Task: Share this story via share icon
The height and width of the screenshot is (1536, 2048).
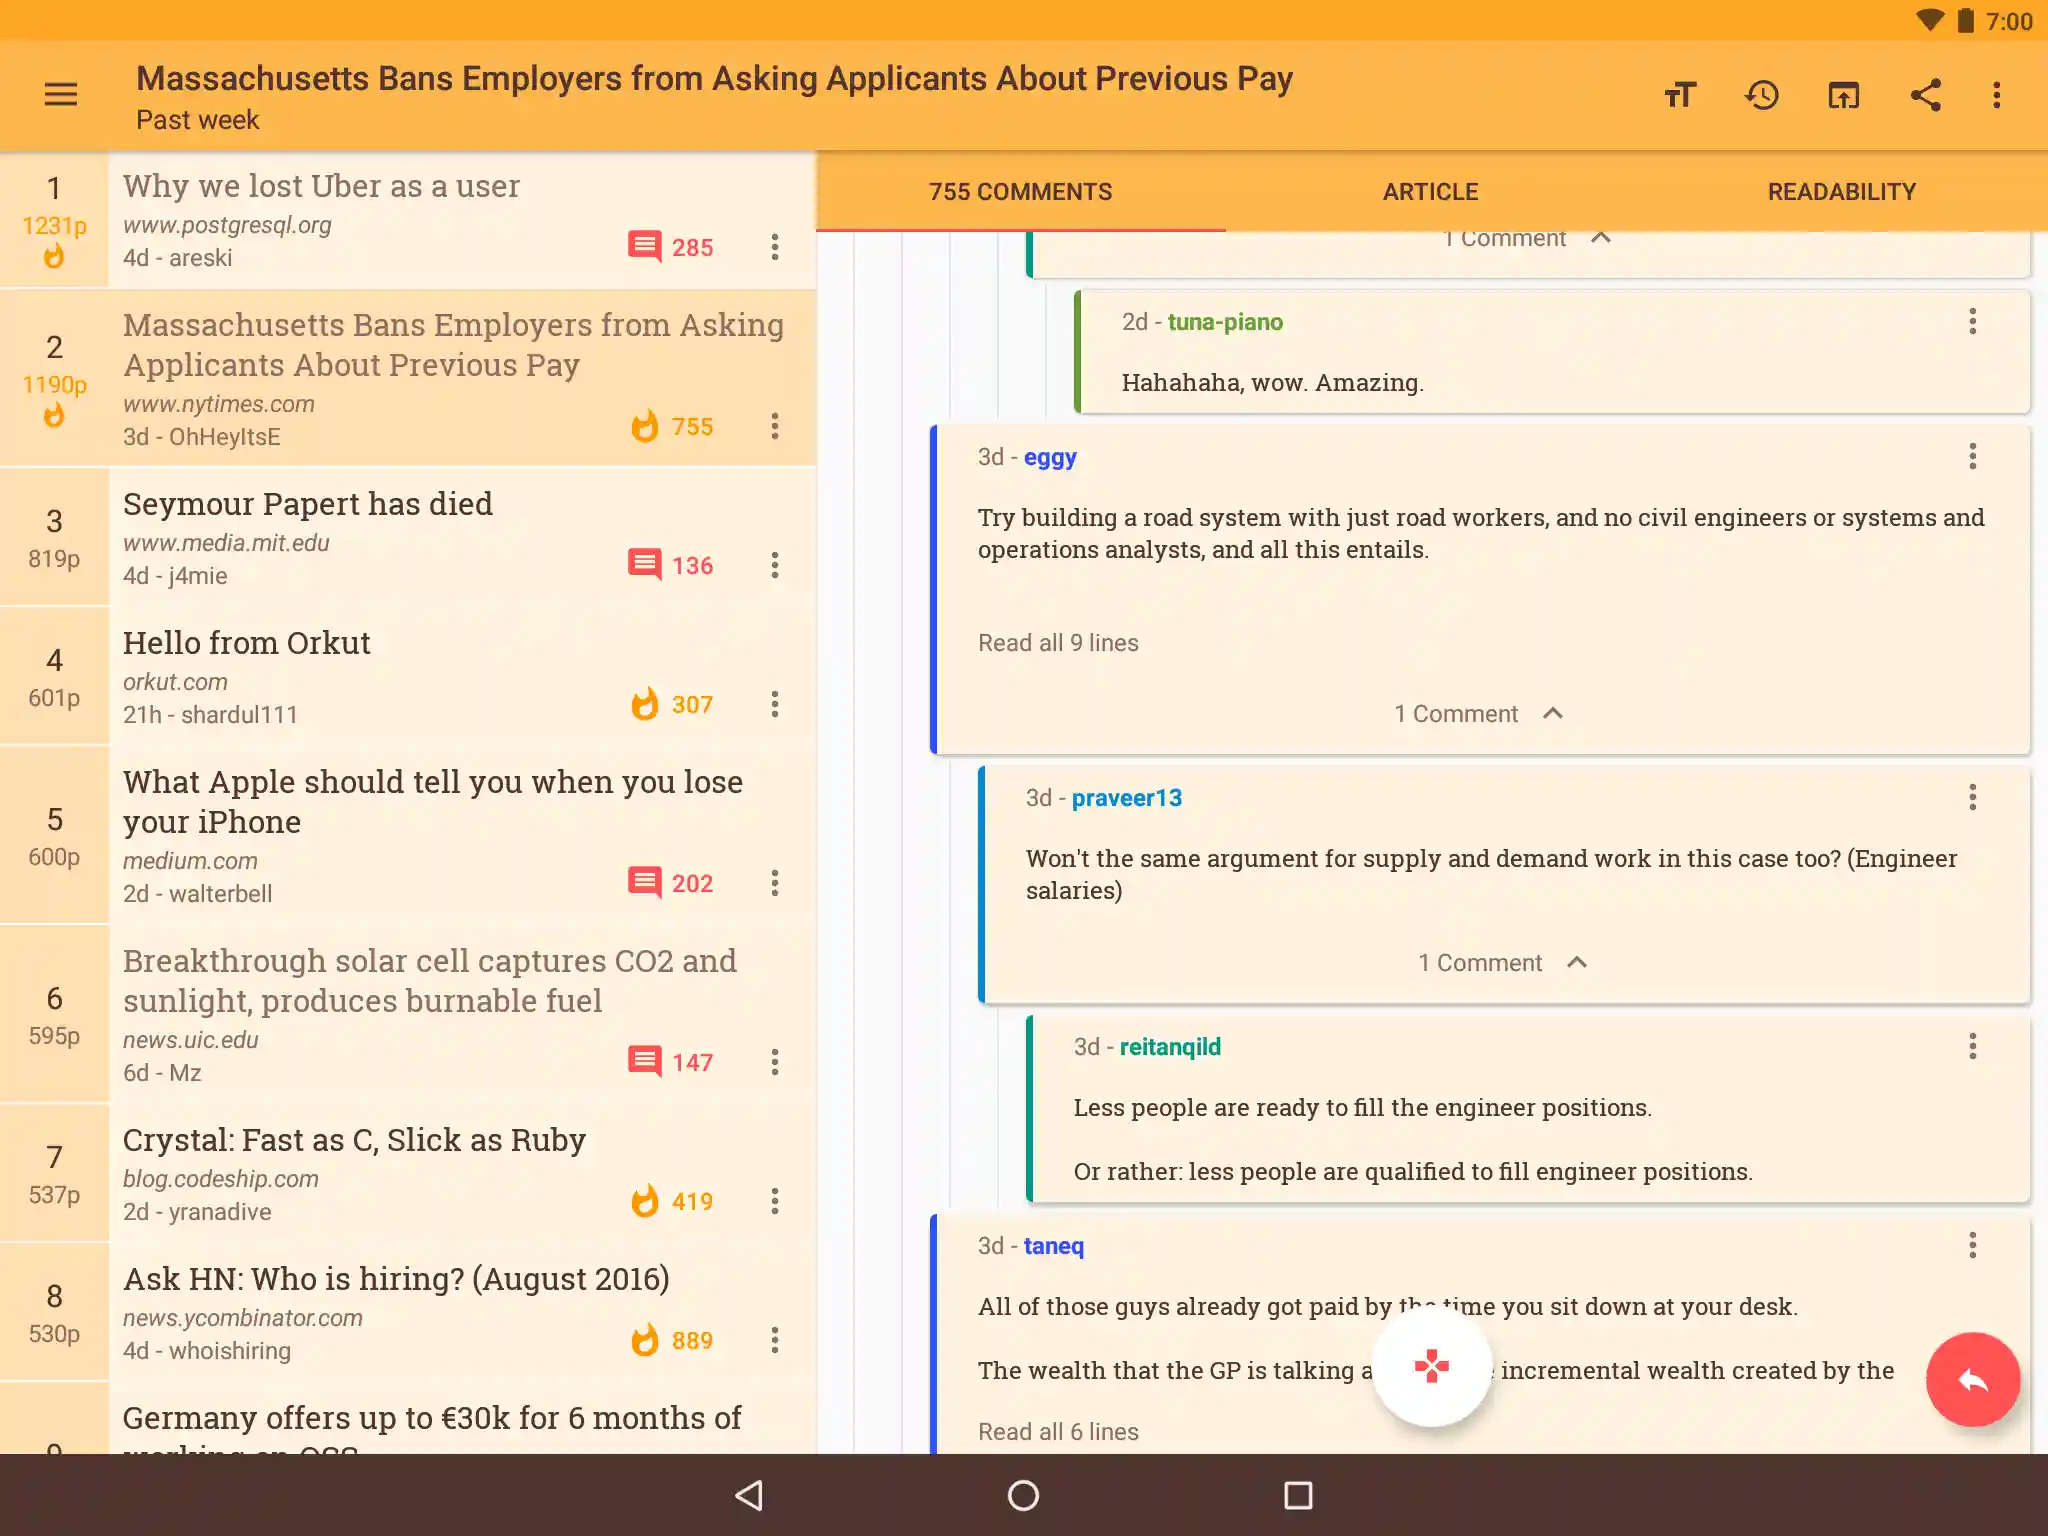Action: click(1925, 95)
